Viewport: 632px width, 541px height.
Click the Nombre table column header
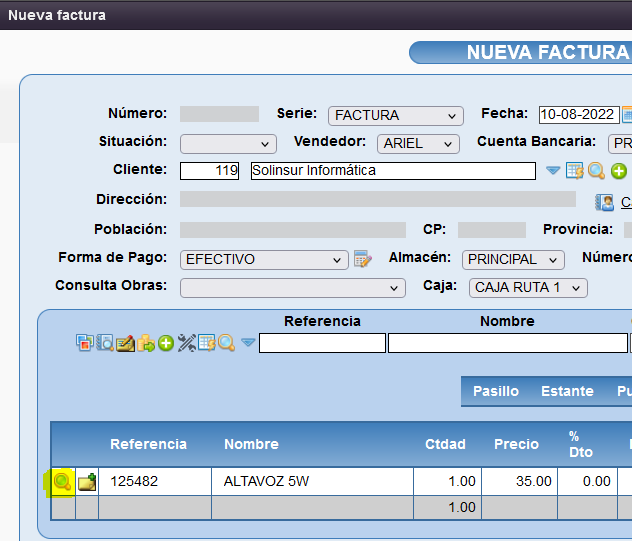click(251, 444)
